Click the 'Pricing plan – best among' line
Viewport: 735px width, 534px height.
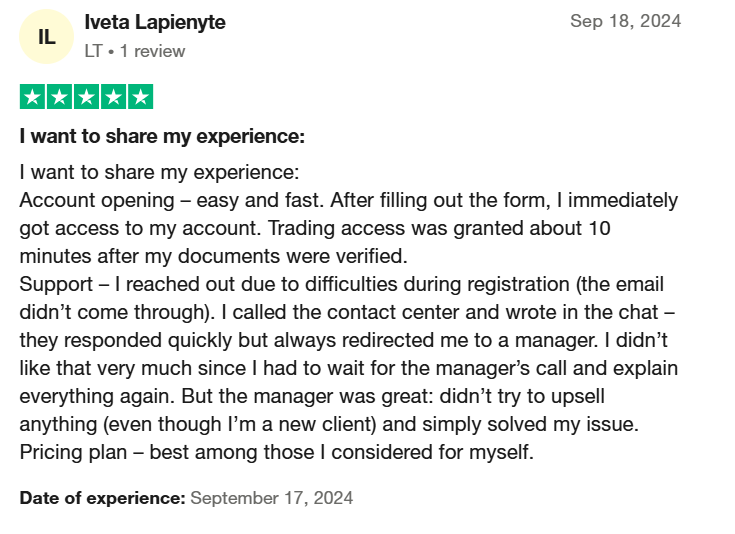[x=277, y=452]
